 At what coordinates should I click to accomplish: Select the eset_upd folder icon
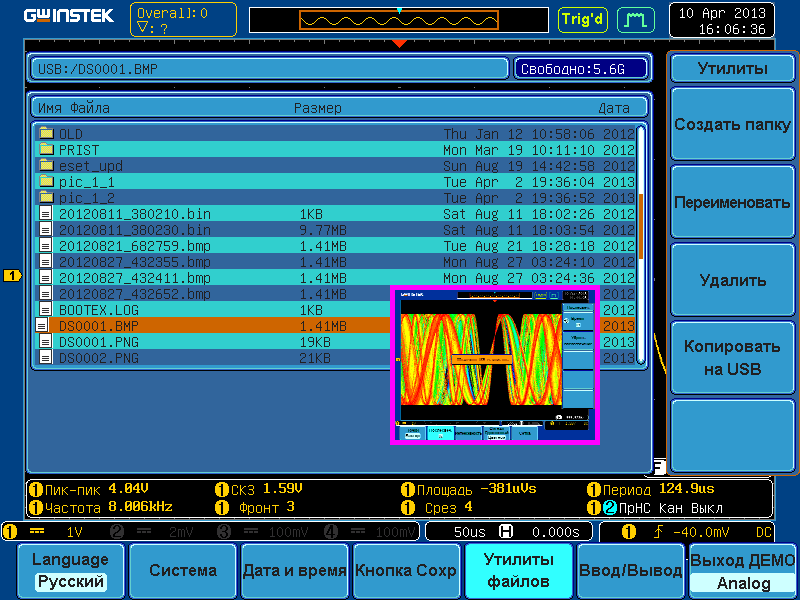click(45, 165)
